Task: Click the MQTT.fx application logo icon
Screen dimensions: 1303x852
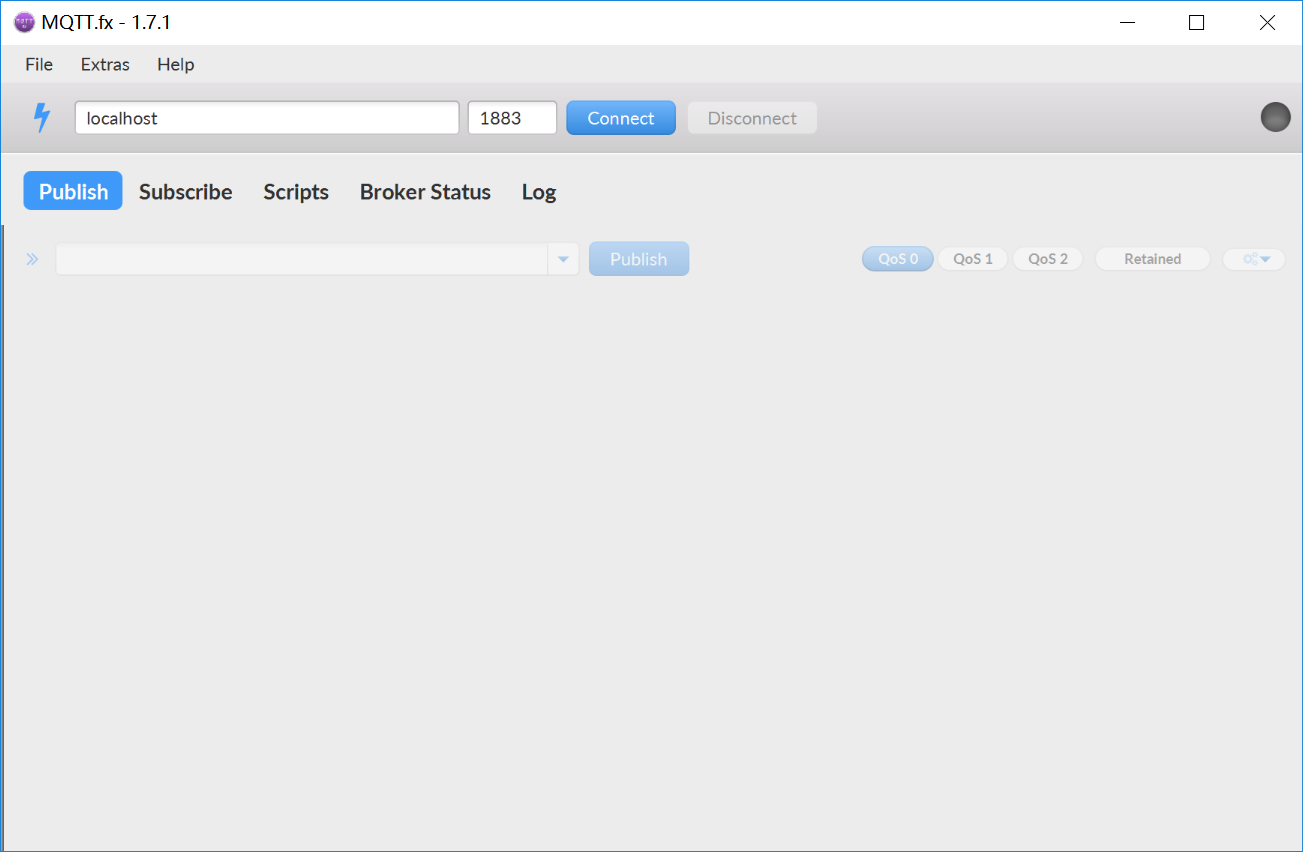Action: (x=23, y=22)
